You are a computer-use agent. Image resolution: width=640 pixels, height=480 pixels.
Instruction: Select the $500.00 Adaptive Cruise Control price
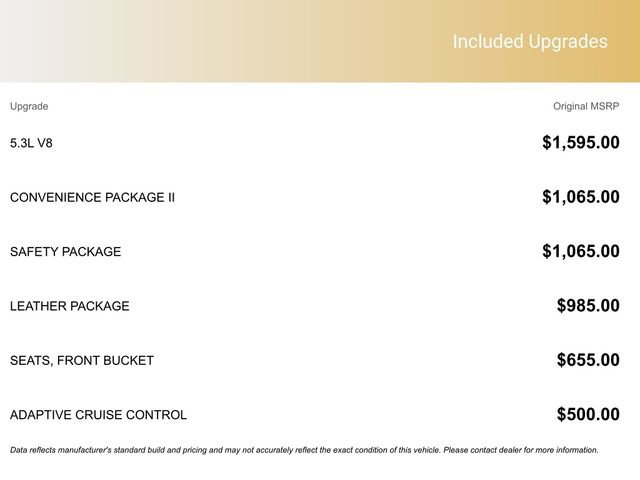point(588,415)
